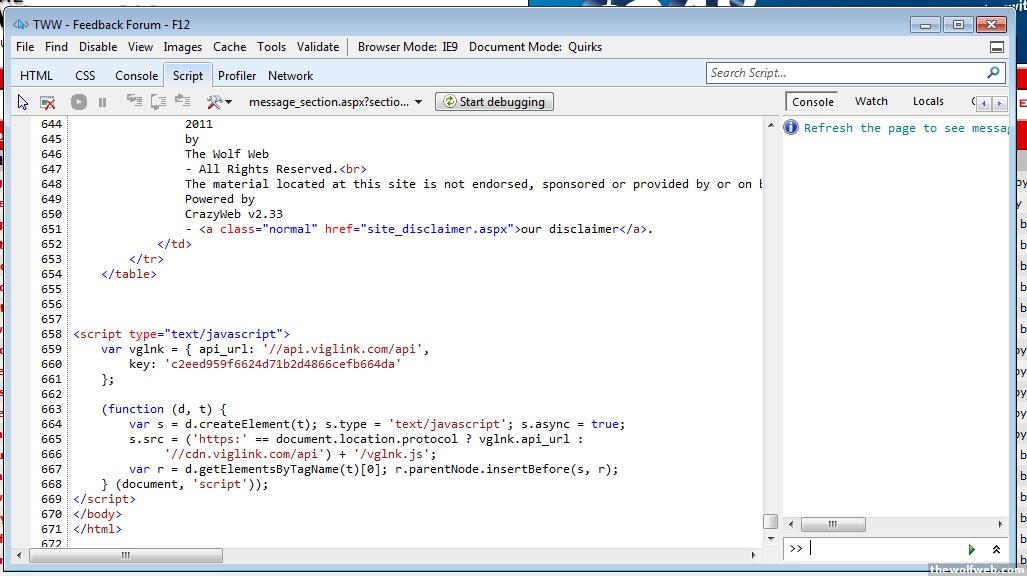Click the Step Into icon

134,101
